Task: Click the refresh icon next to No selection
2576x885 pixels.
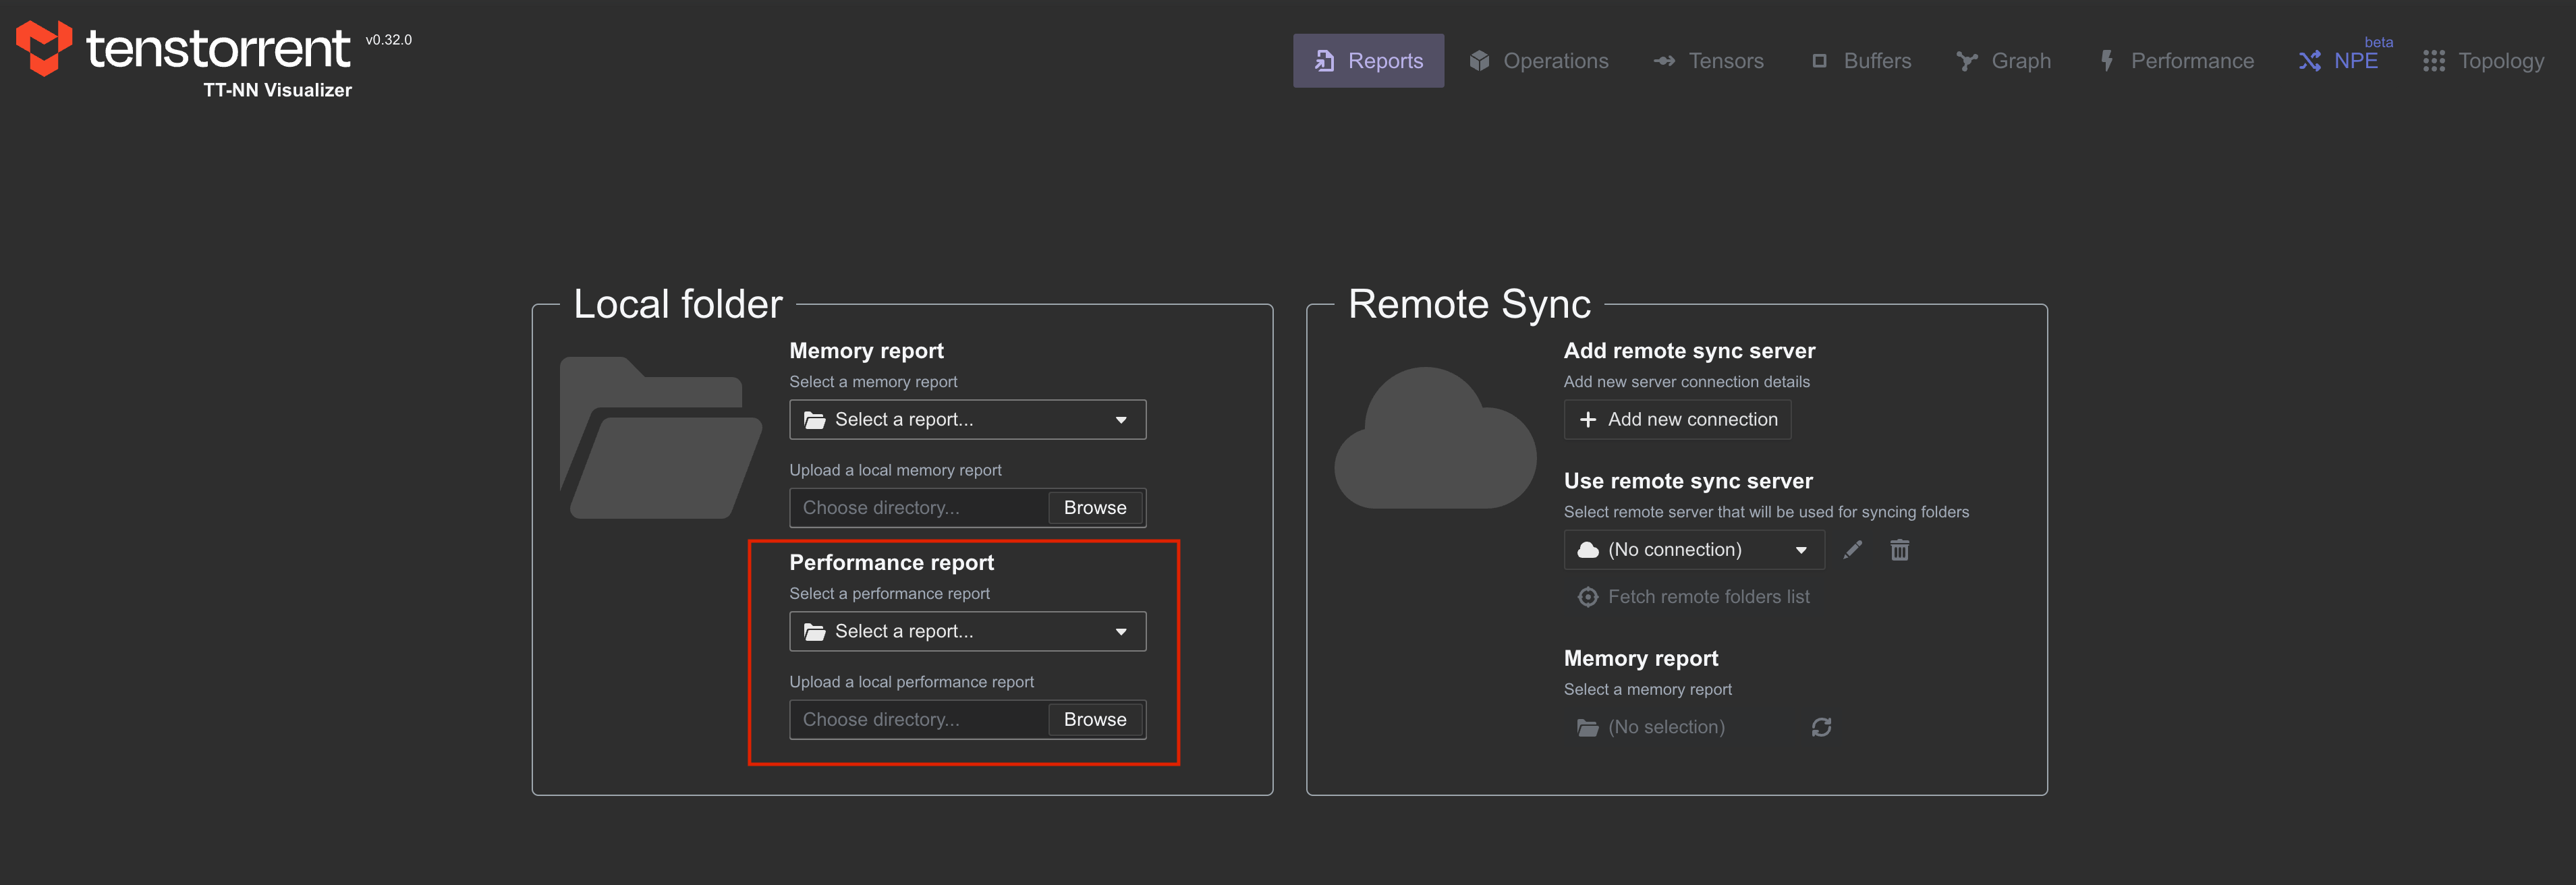Action: tap(1821, 727)
